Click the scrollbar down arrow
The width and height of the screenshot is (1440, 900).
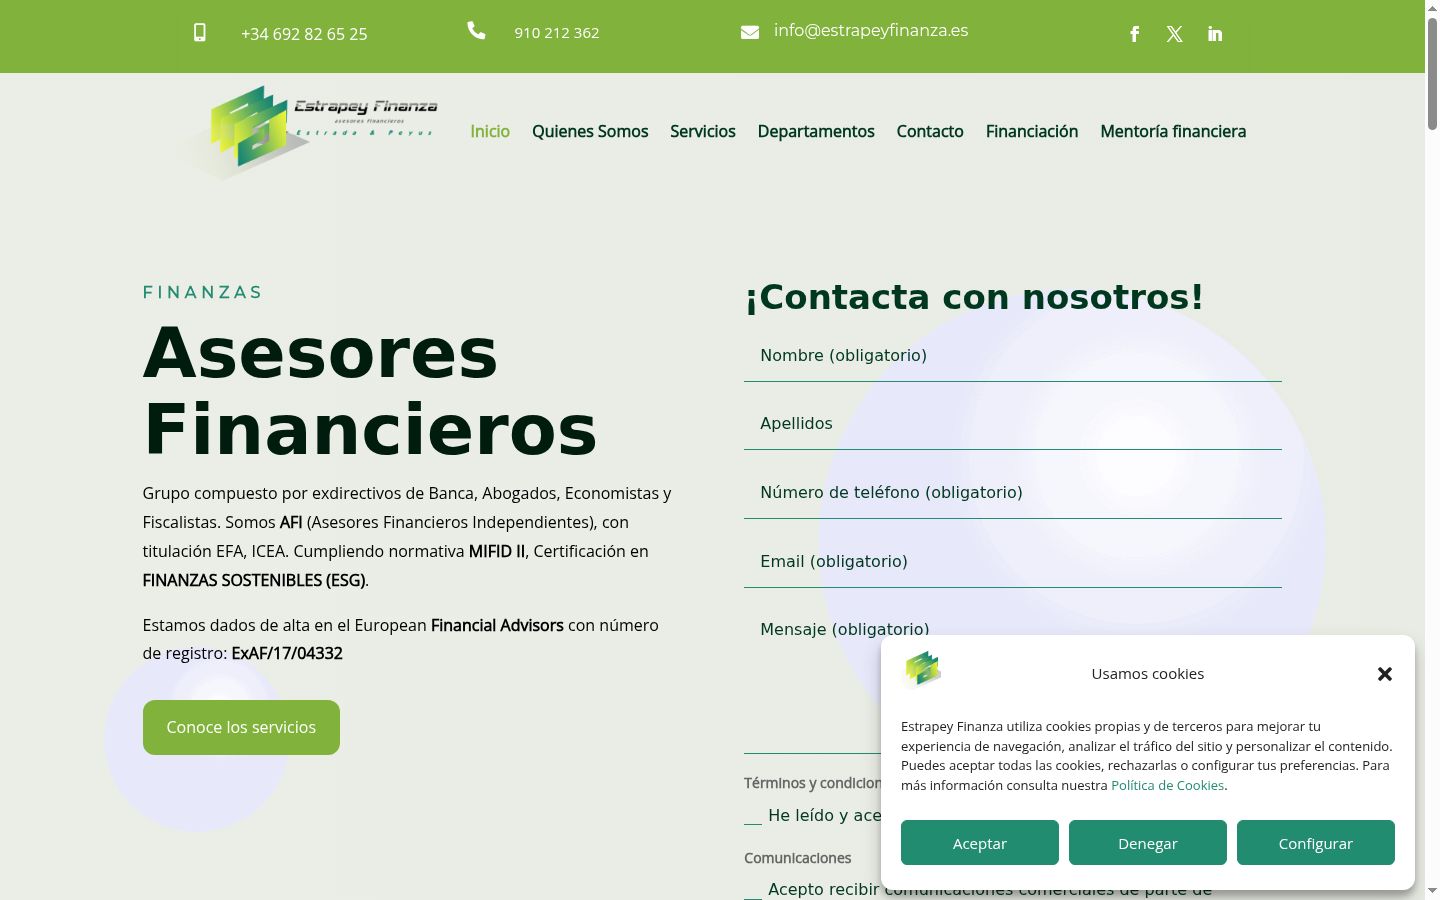tap(1432, 891)
